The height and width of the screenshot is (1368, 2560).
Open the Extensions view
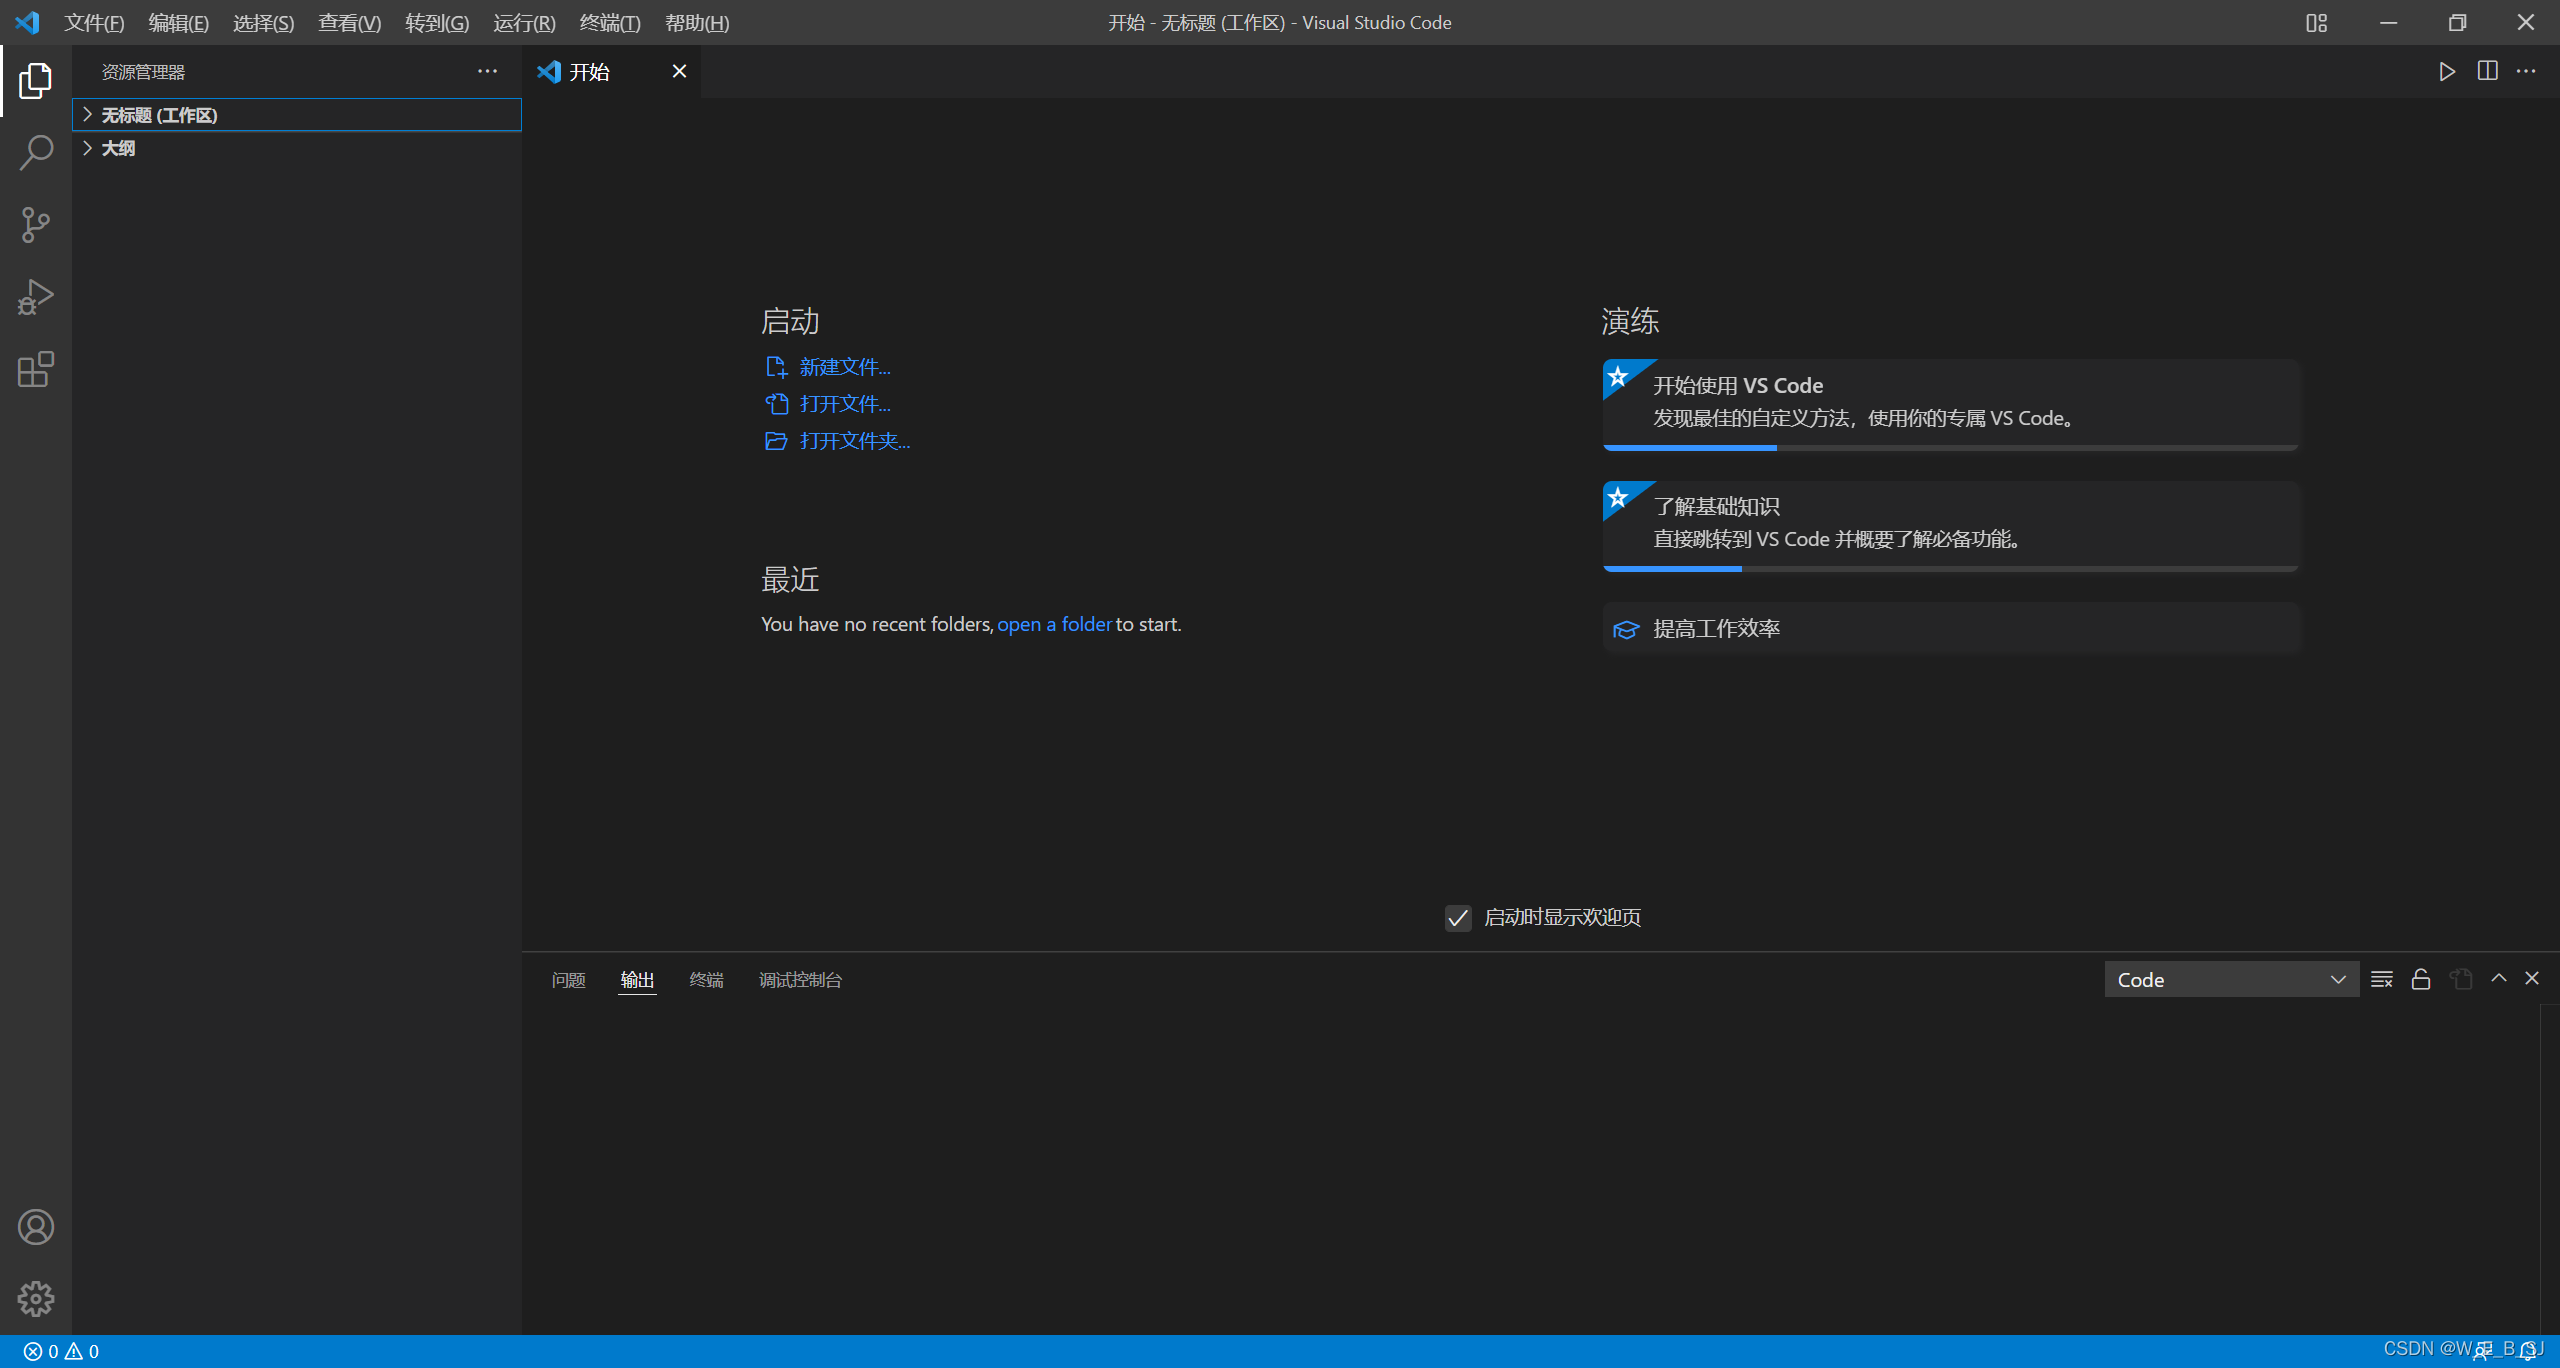(36, 369)
